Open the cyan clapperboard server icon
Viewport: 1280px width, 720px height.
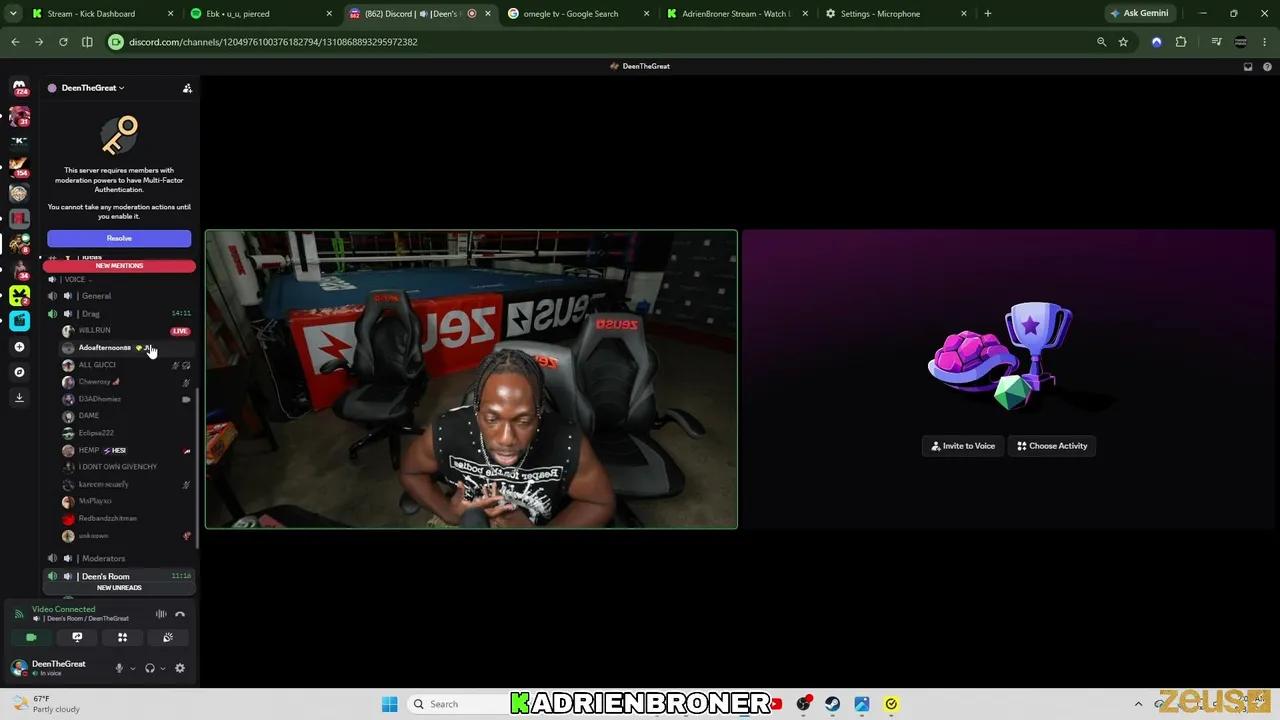tap(19, 321)
